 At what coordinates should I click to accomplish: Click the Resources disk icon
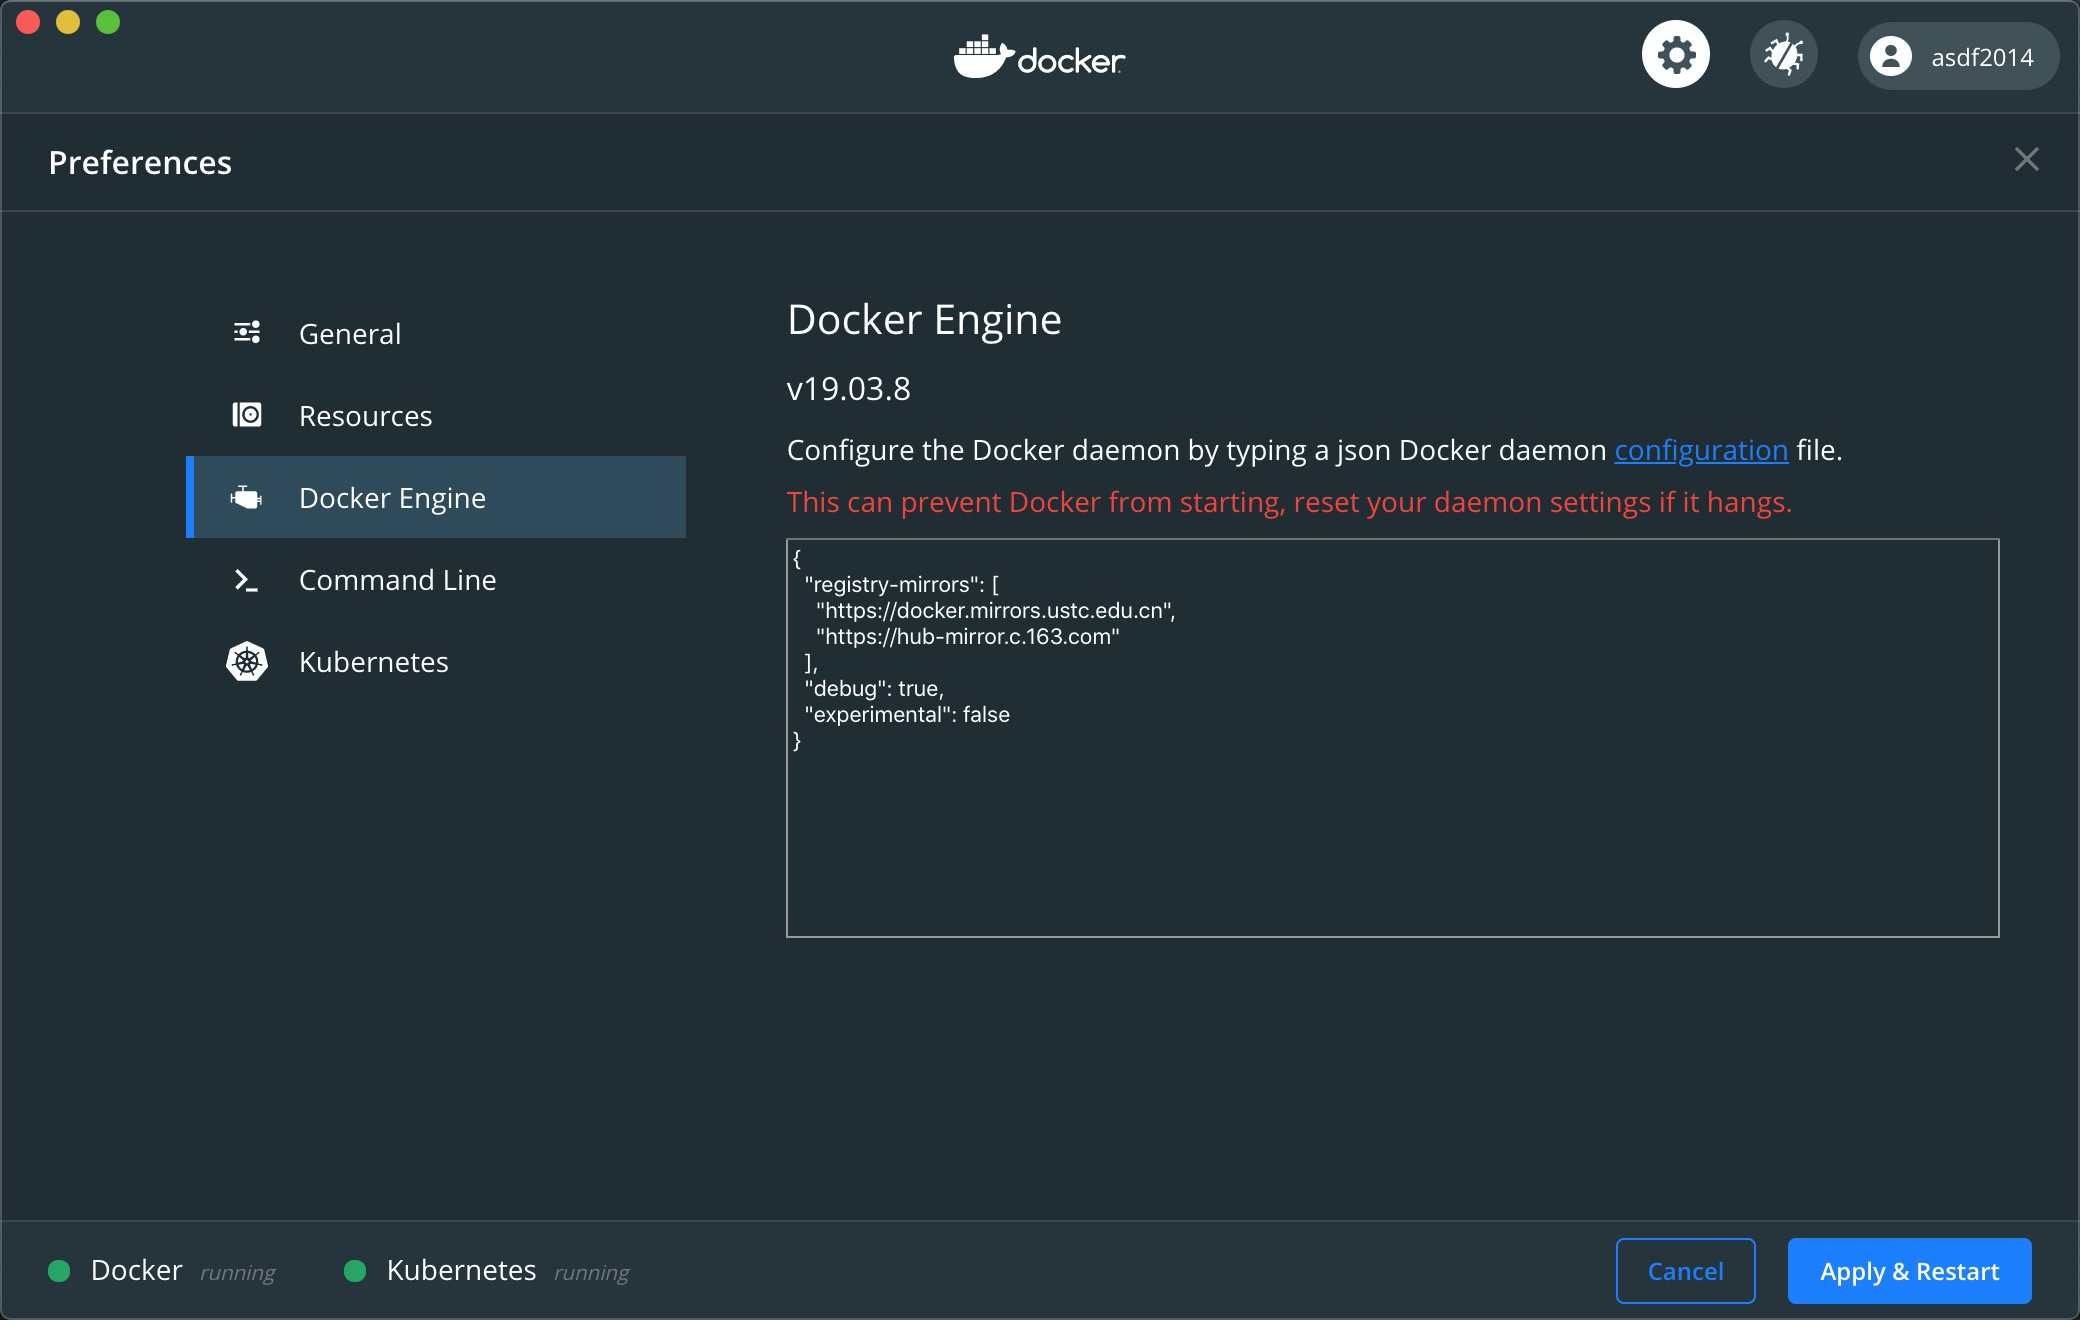[247, 415]
